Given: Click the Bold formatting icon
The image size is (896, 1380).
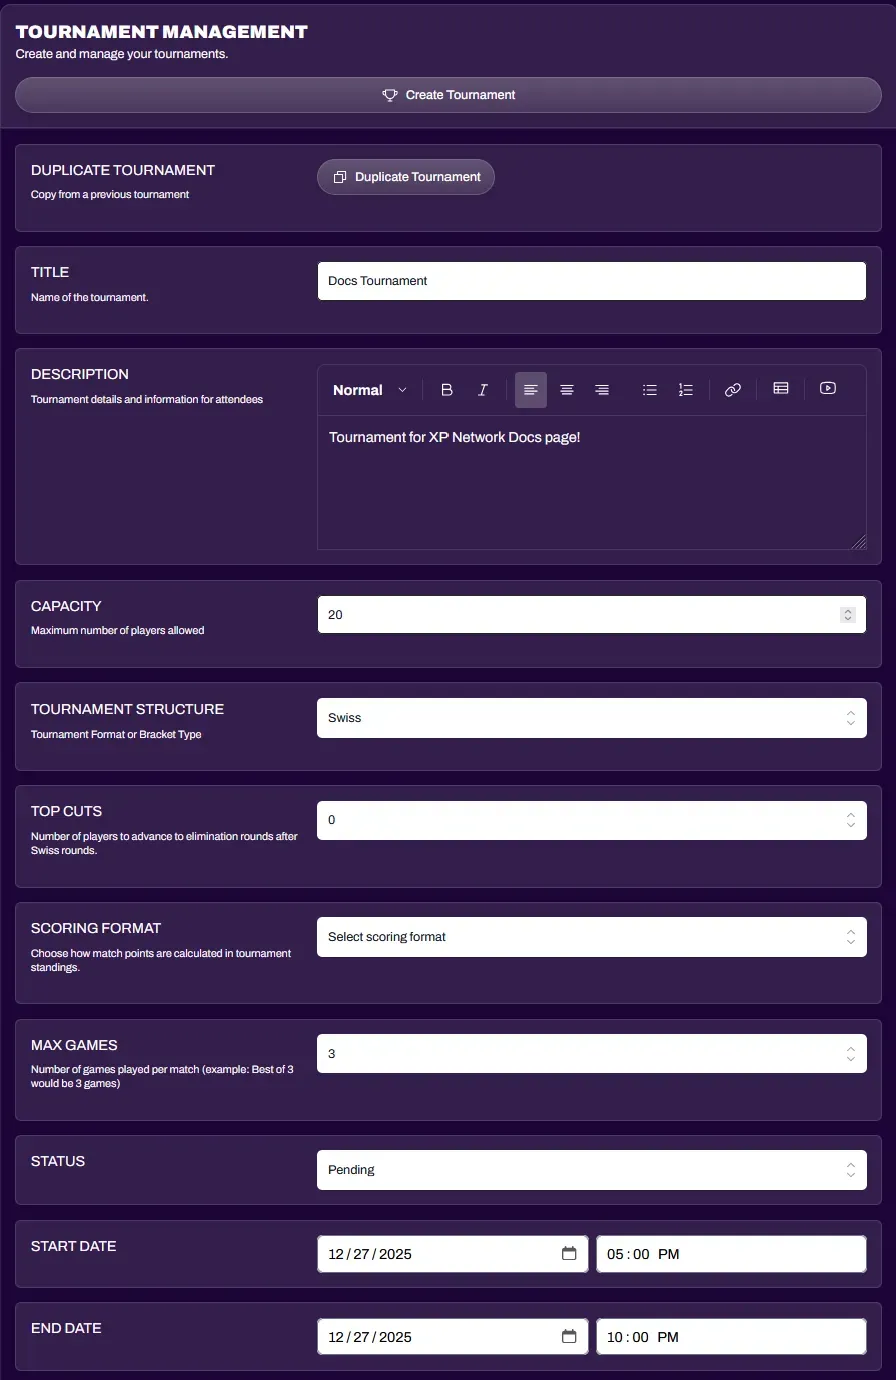Looking at the screenshot, I should point(447,390).
